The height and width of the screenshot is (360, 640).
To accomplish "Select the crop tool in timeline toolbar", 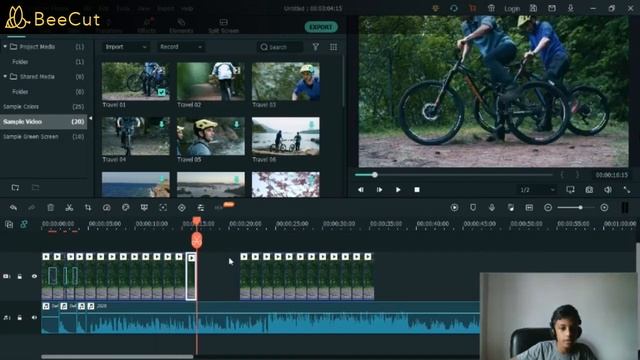I will (x=88, y=208).
